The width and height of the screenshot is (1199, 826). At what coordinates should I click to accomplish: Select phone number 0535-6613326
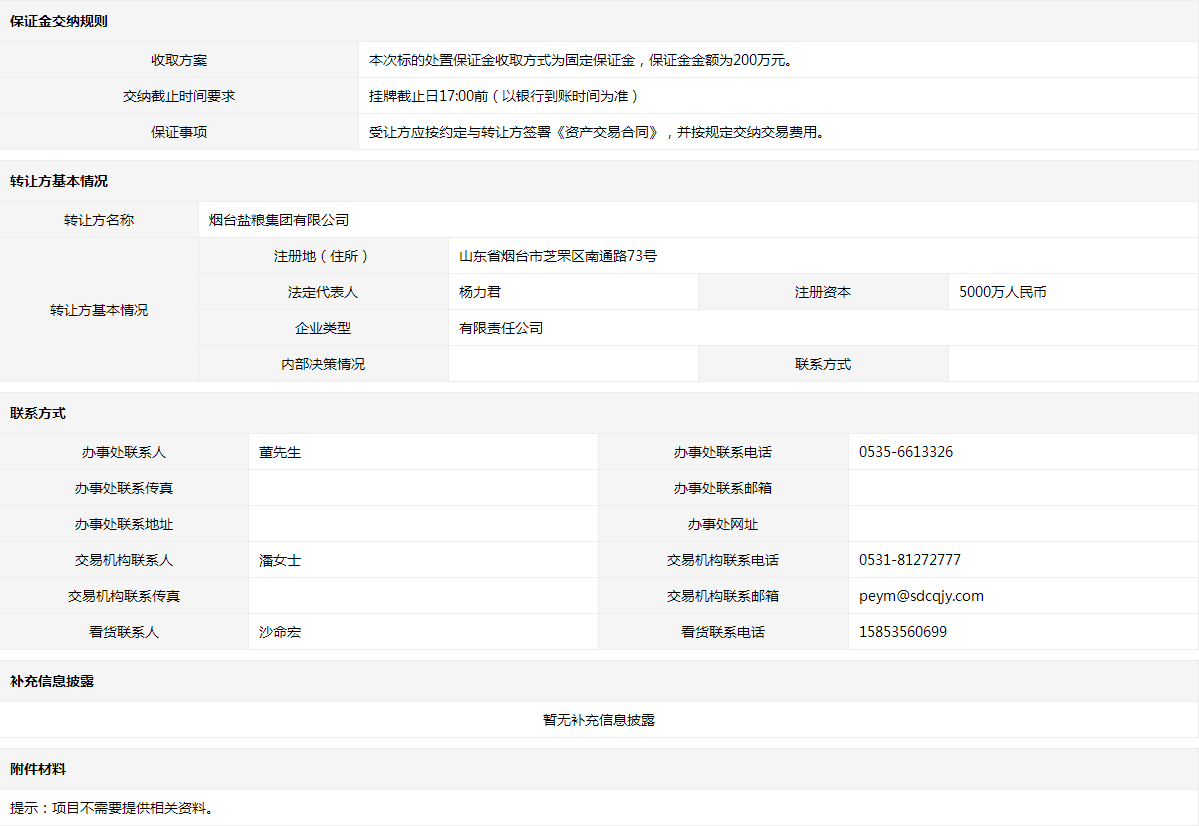click(x=906, y=452)
